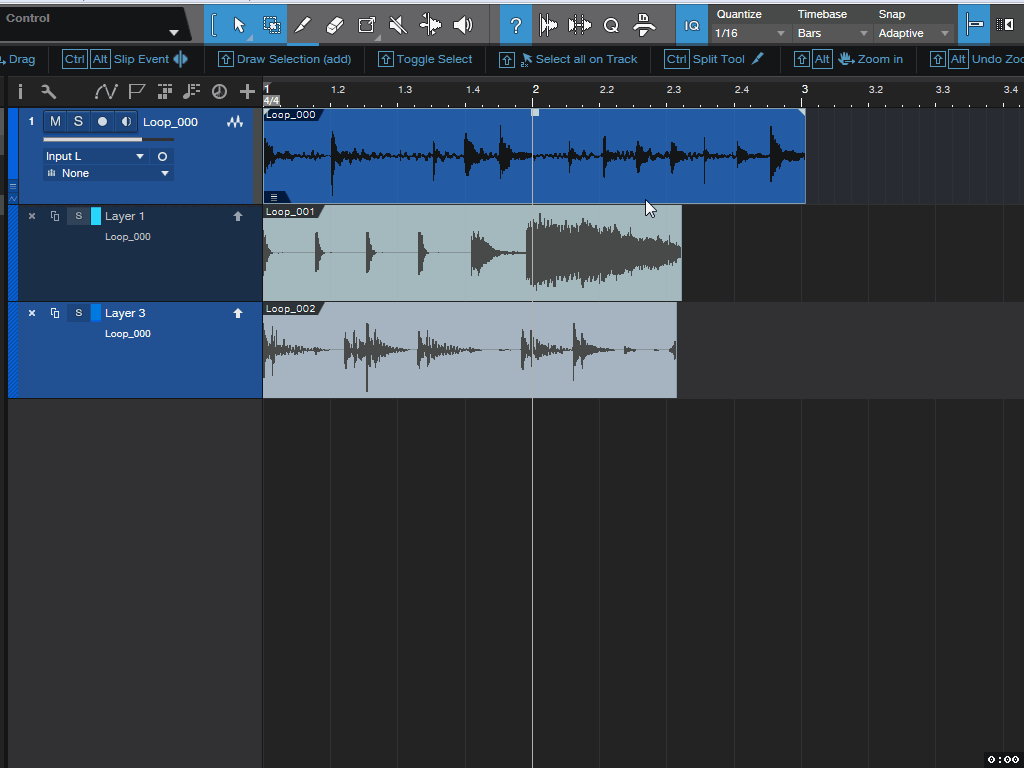The height and width of the screenshot is (768, 1024).
Task: Choose the Listen speaker tool
Action: pyautogui.click(x=462, y=25)
